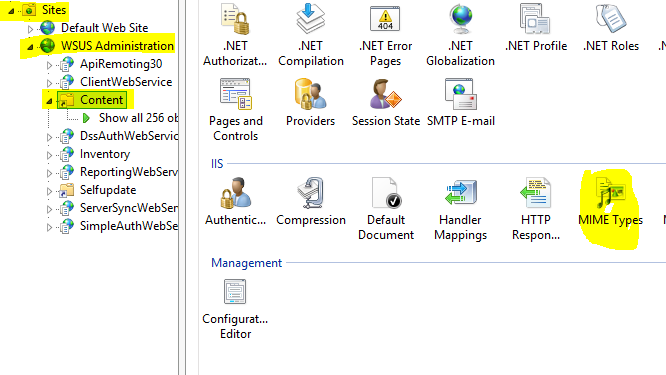Screen dimensions: 666x375
Task: Select the Selfupdate virtual directory
Action: (108, 190)
